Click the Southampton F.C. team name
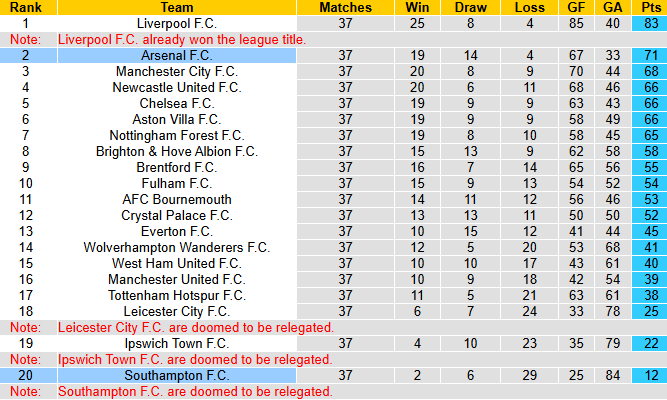This screenshot has height=400, width=667. click(x=176, y=376)
